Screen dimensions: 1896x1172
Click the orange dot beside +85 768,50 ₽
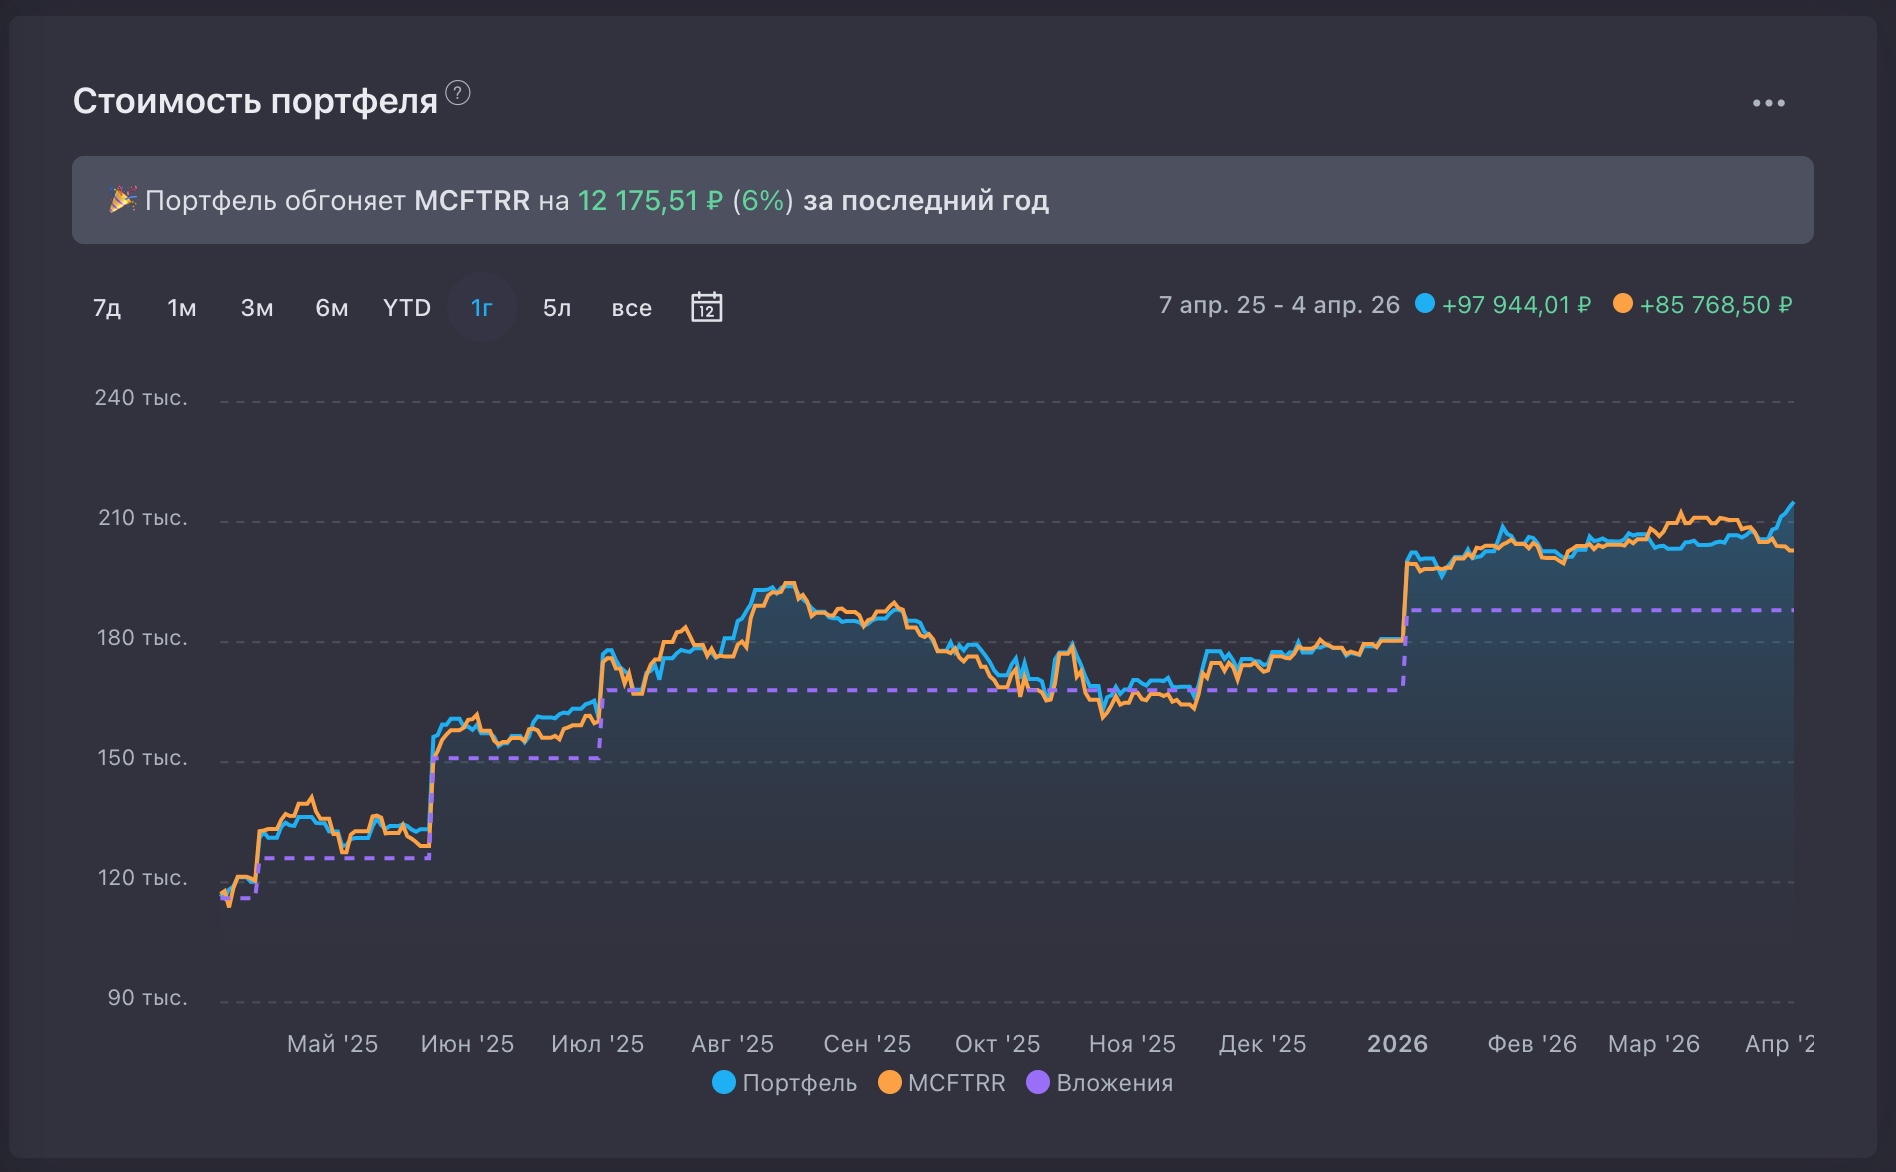pos(1622,304)
